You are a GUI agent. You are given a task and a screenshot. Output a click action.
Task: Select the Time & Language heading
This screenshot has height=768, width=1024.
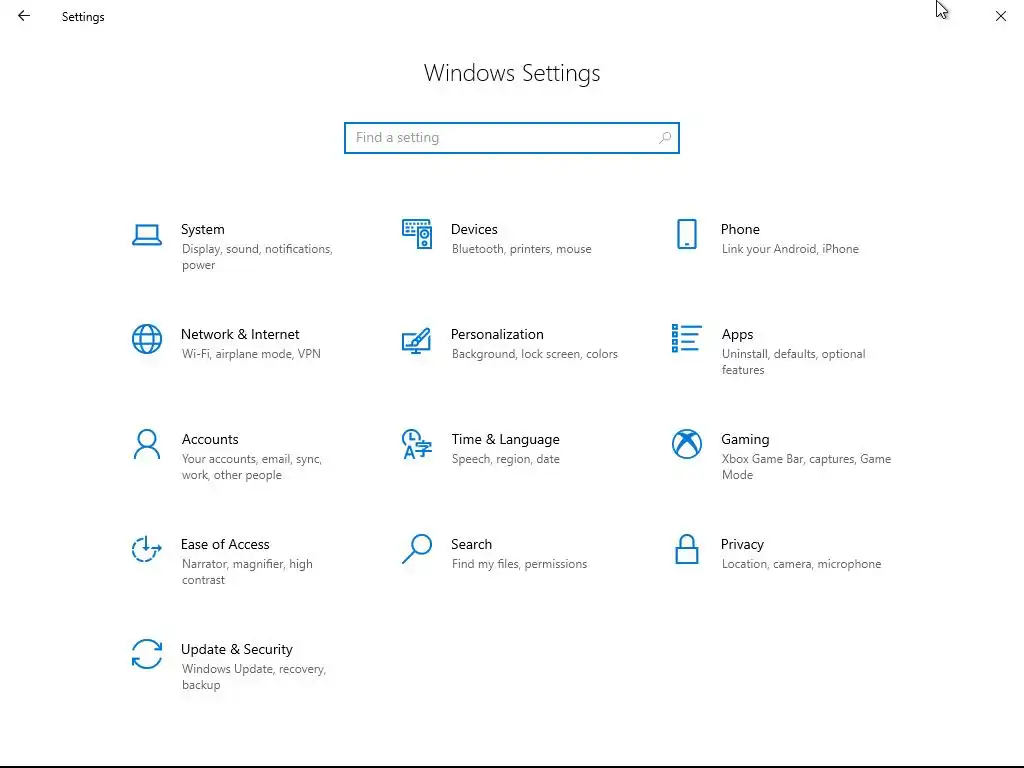pyautogui.click(x=505, y=440)
